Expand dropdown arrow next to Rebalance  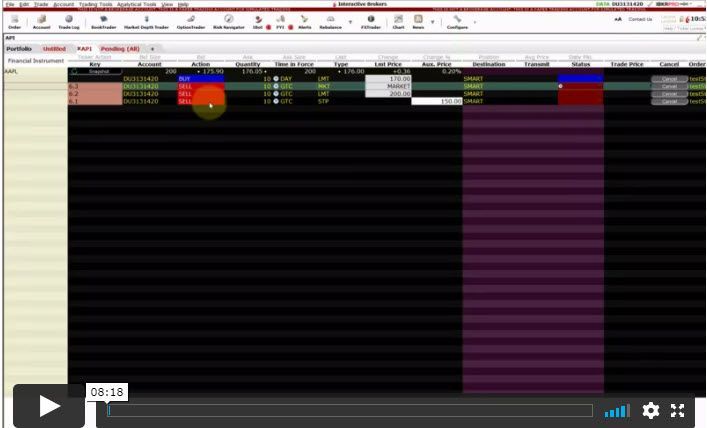click(350, 22)
